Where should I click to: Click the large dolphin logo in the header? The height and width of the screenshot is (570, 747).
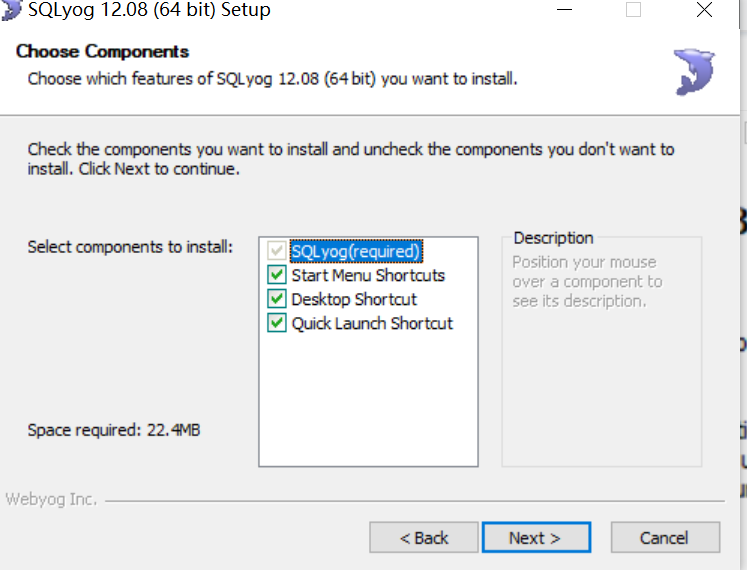pos(694,71)
